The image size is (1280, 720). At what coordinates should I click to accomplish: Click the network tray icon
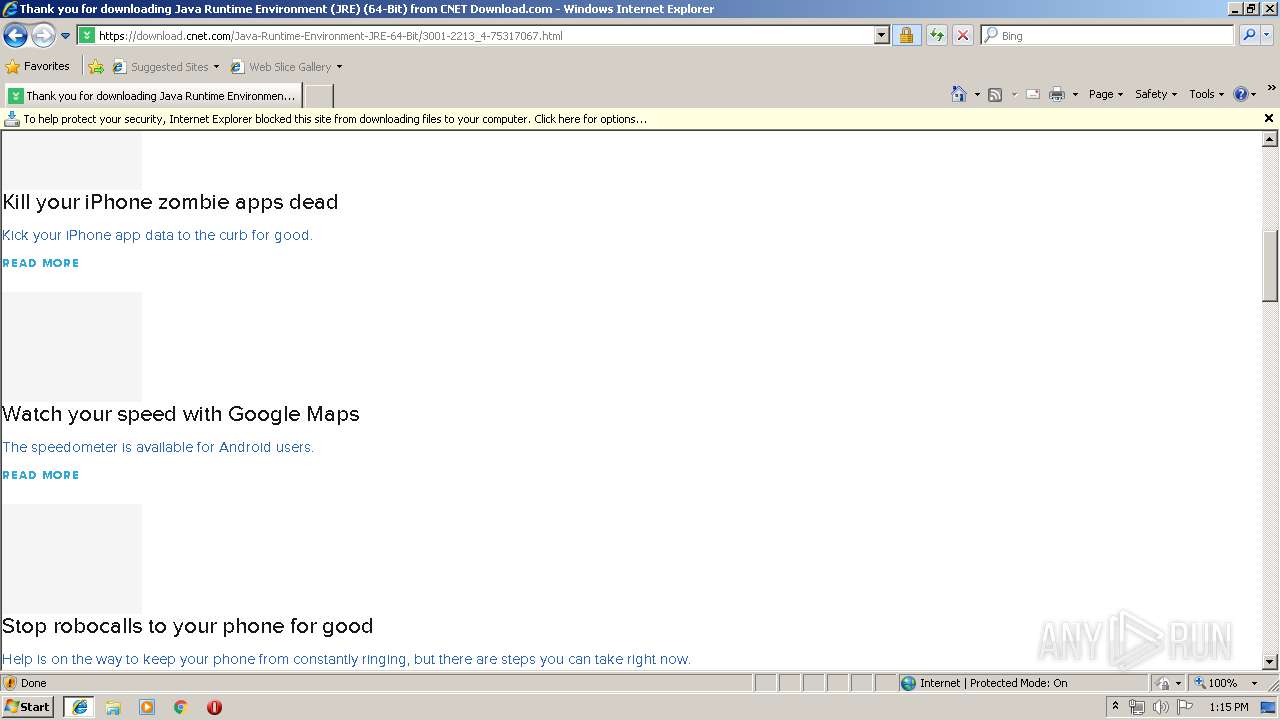pos(1137,707)
